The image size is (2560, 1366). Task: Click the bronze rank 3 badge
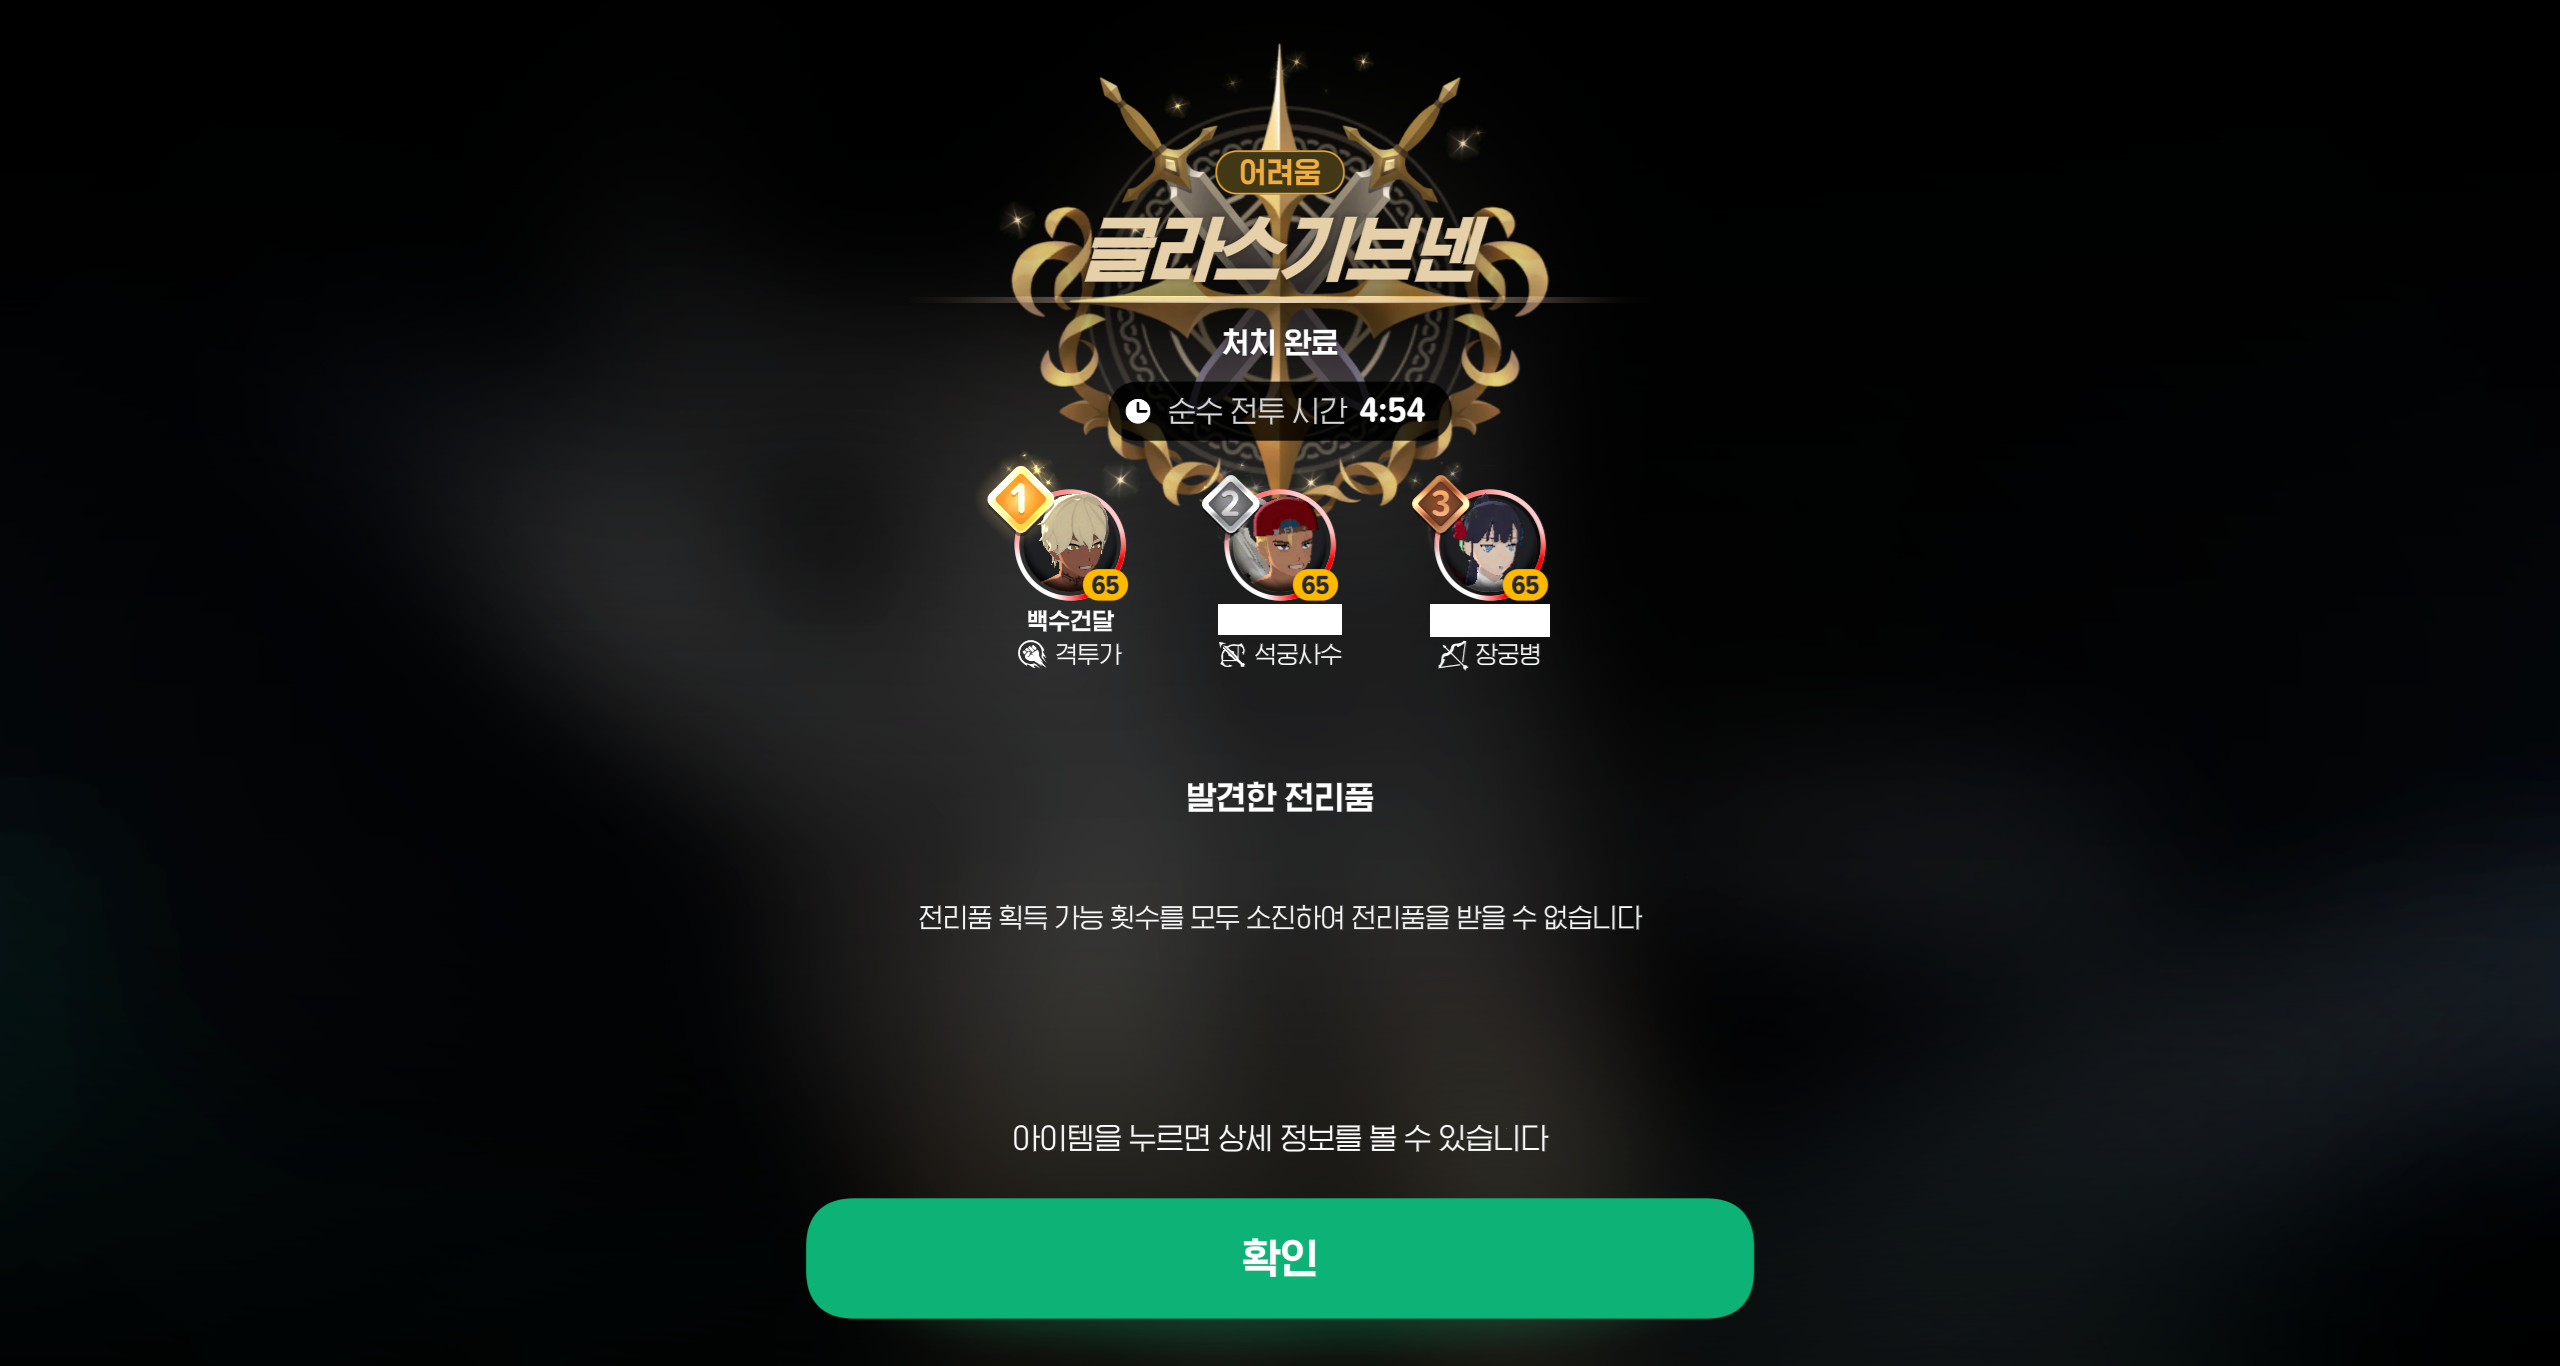1440,504
